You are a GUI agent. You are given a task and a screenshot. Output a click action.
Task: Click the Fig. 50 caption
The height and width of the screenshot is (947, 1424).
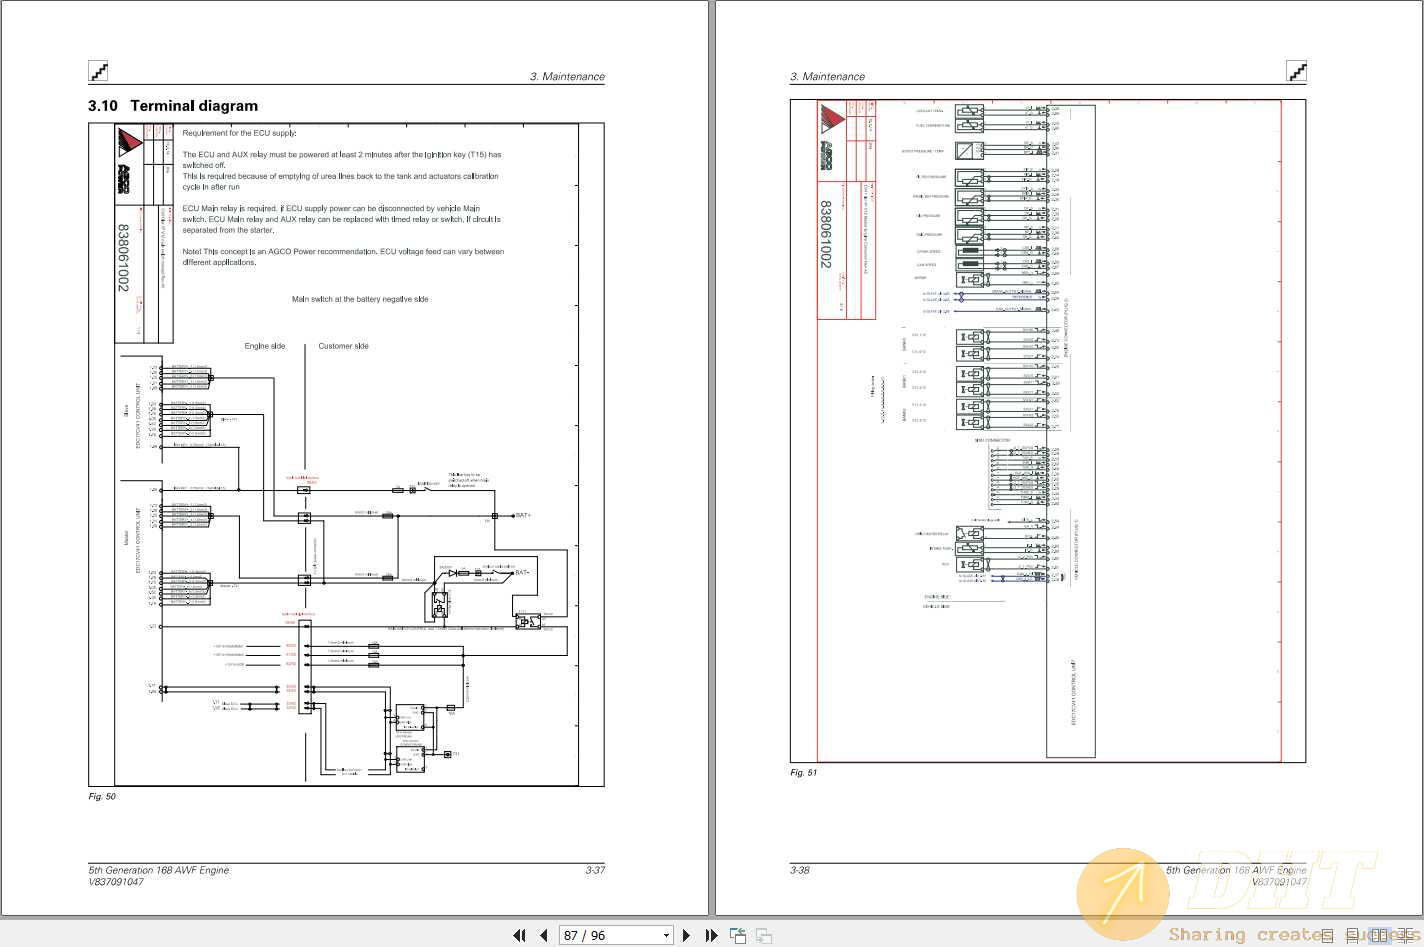tap(102, 797)
